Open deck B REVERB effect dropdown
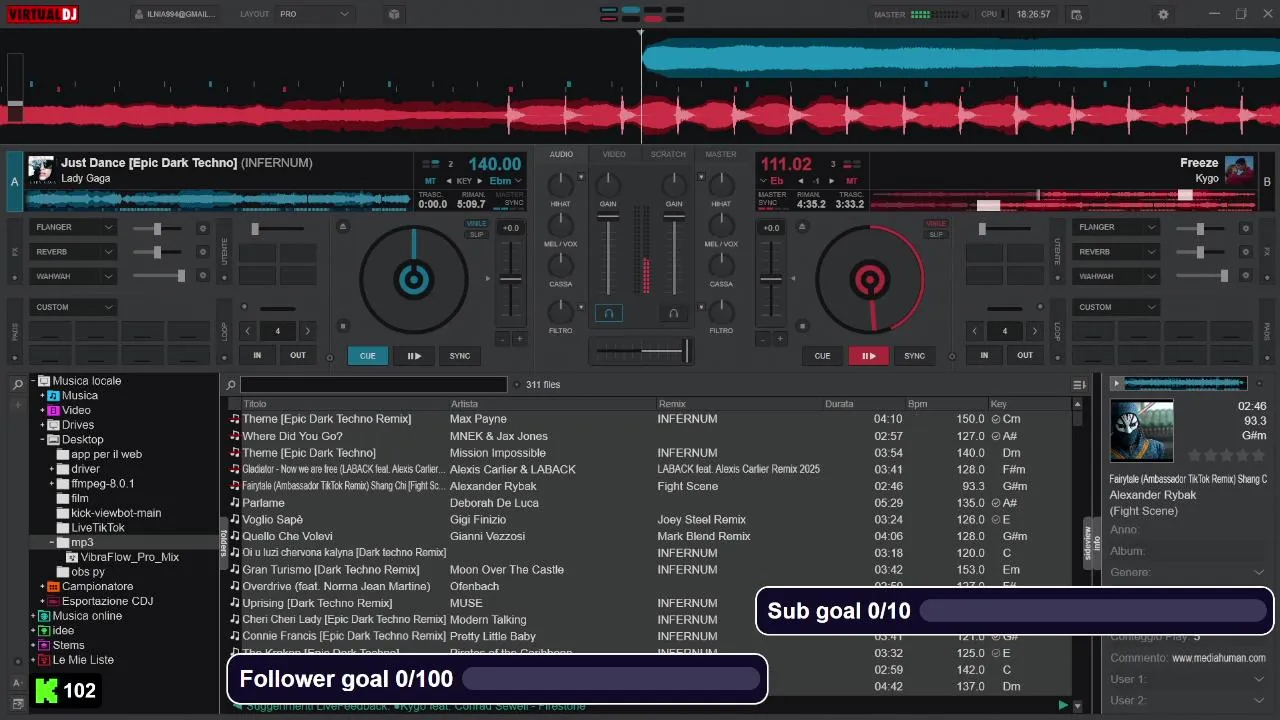Viewport: 1280px width, 720px height. pyautogui.click(x=1116, y=252)
